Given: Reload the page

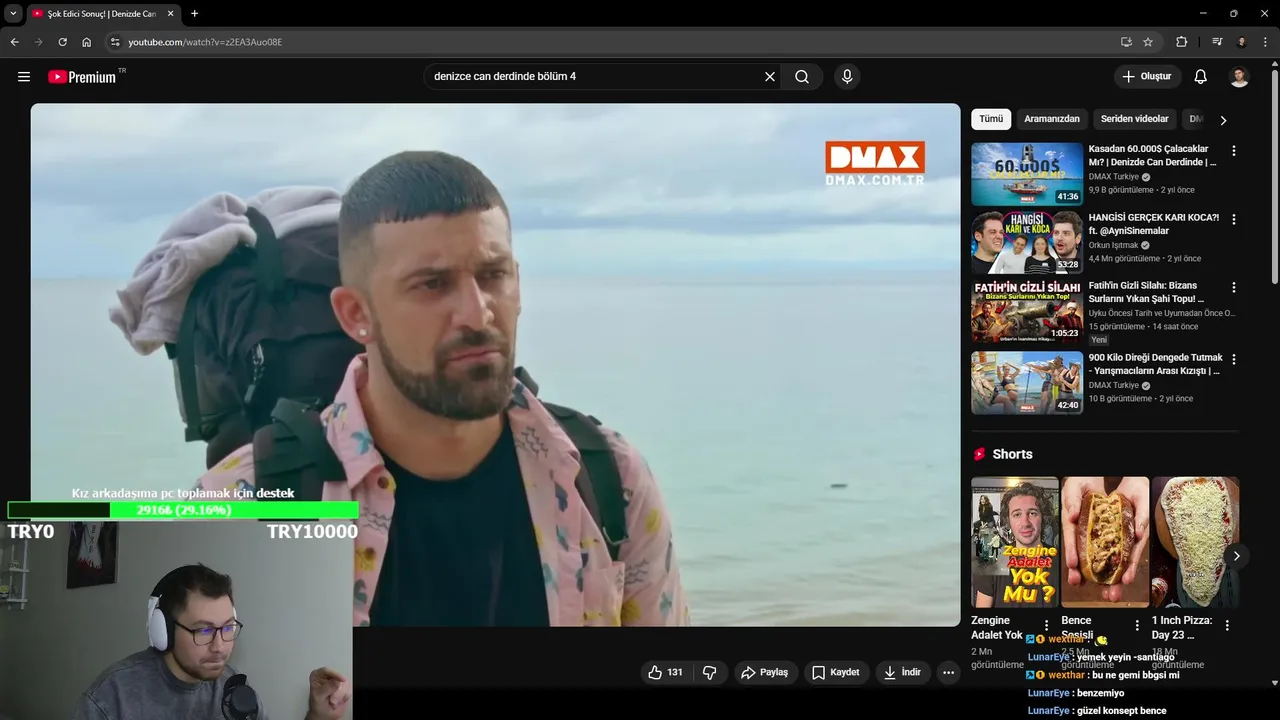Looking at the screenshot, I should click(x=62, y=42).
